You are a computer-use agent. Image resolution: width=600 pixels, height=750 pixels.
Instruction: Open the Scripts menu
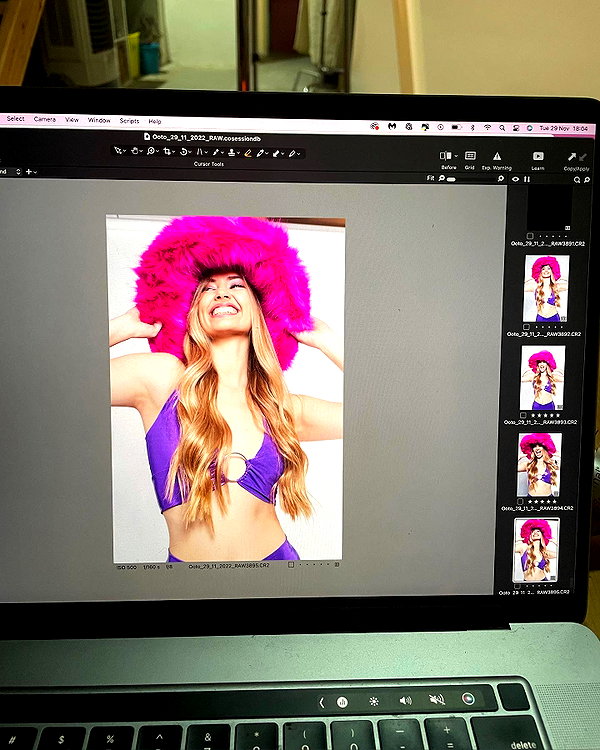(129, 121)
